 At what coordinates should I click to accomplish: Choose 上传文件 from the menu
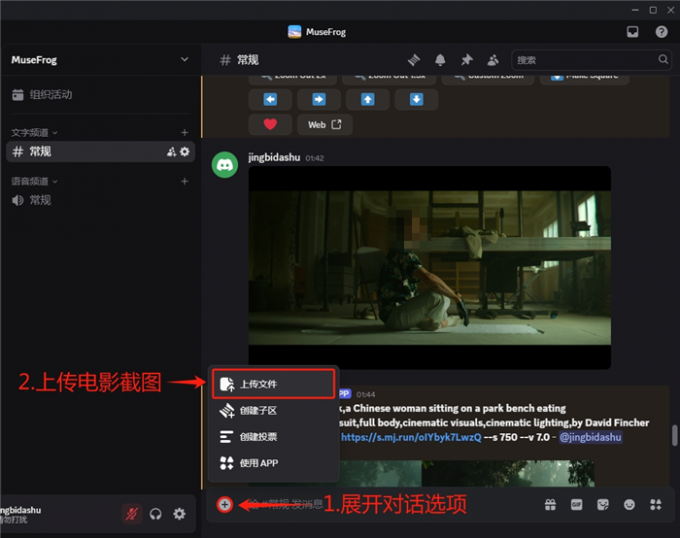click(274, 384)
